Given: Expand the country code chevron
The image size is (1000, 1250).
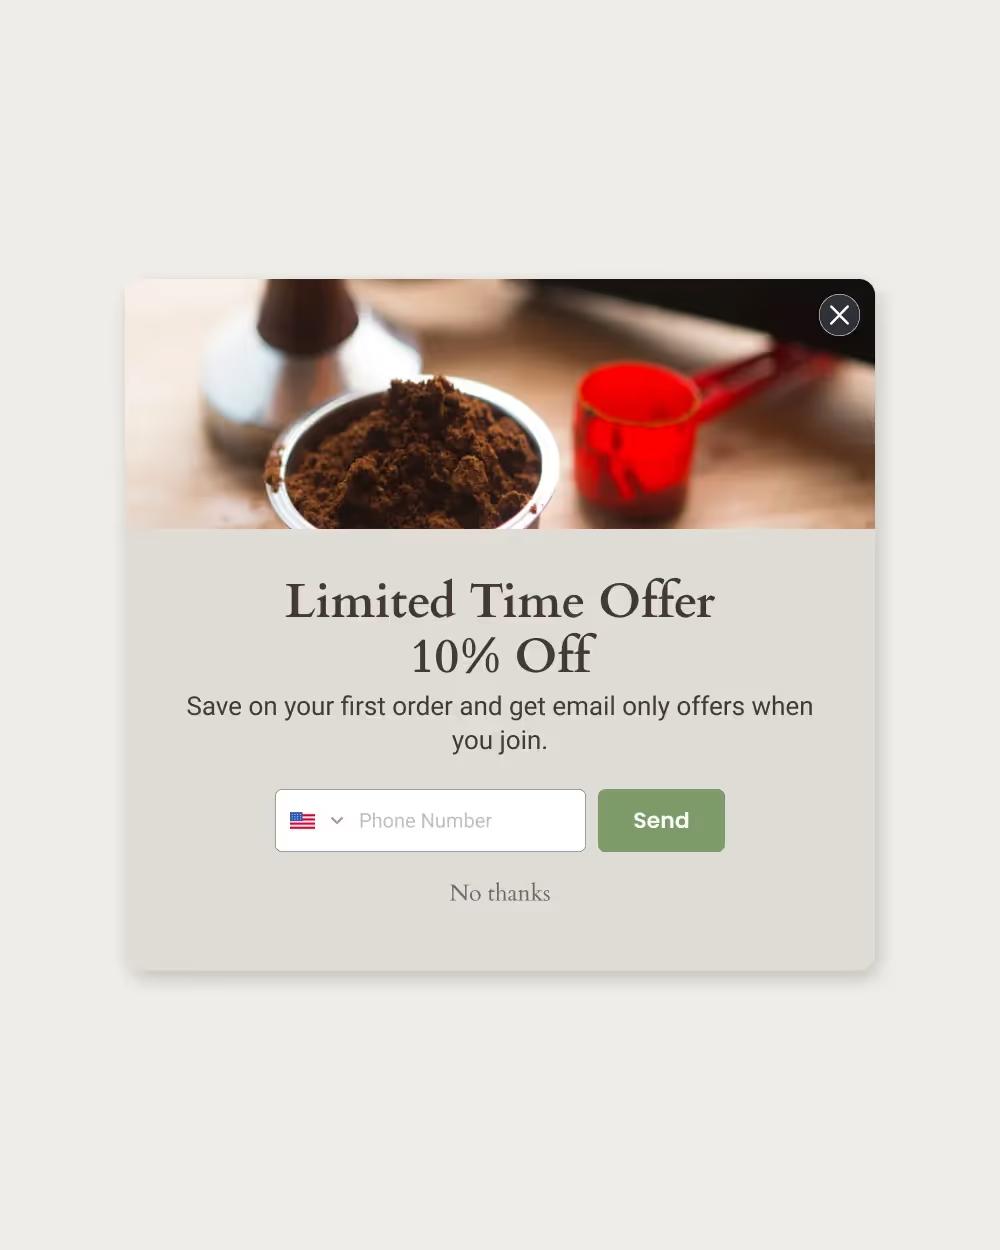Looking at the screenshot, I should 337,821.
